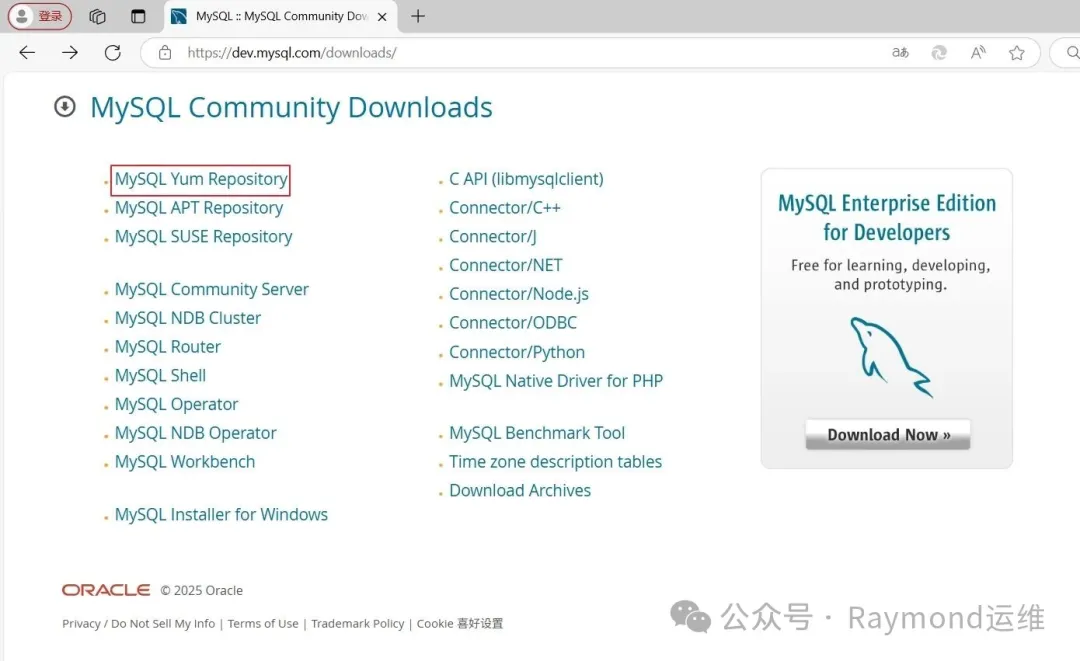The width and height of the screenshot is (1080, 661).
Task: Open the workspaces icon
Action: [97, 17]
